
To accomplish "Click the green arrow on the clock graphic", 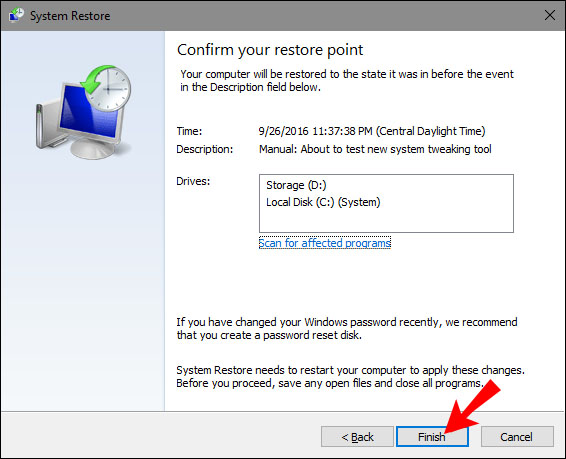I will click(96, 78).
